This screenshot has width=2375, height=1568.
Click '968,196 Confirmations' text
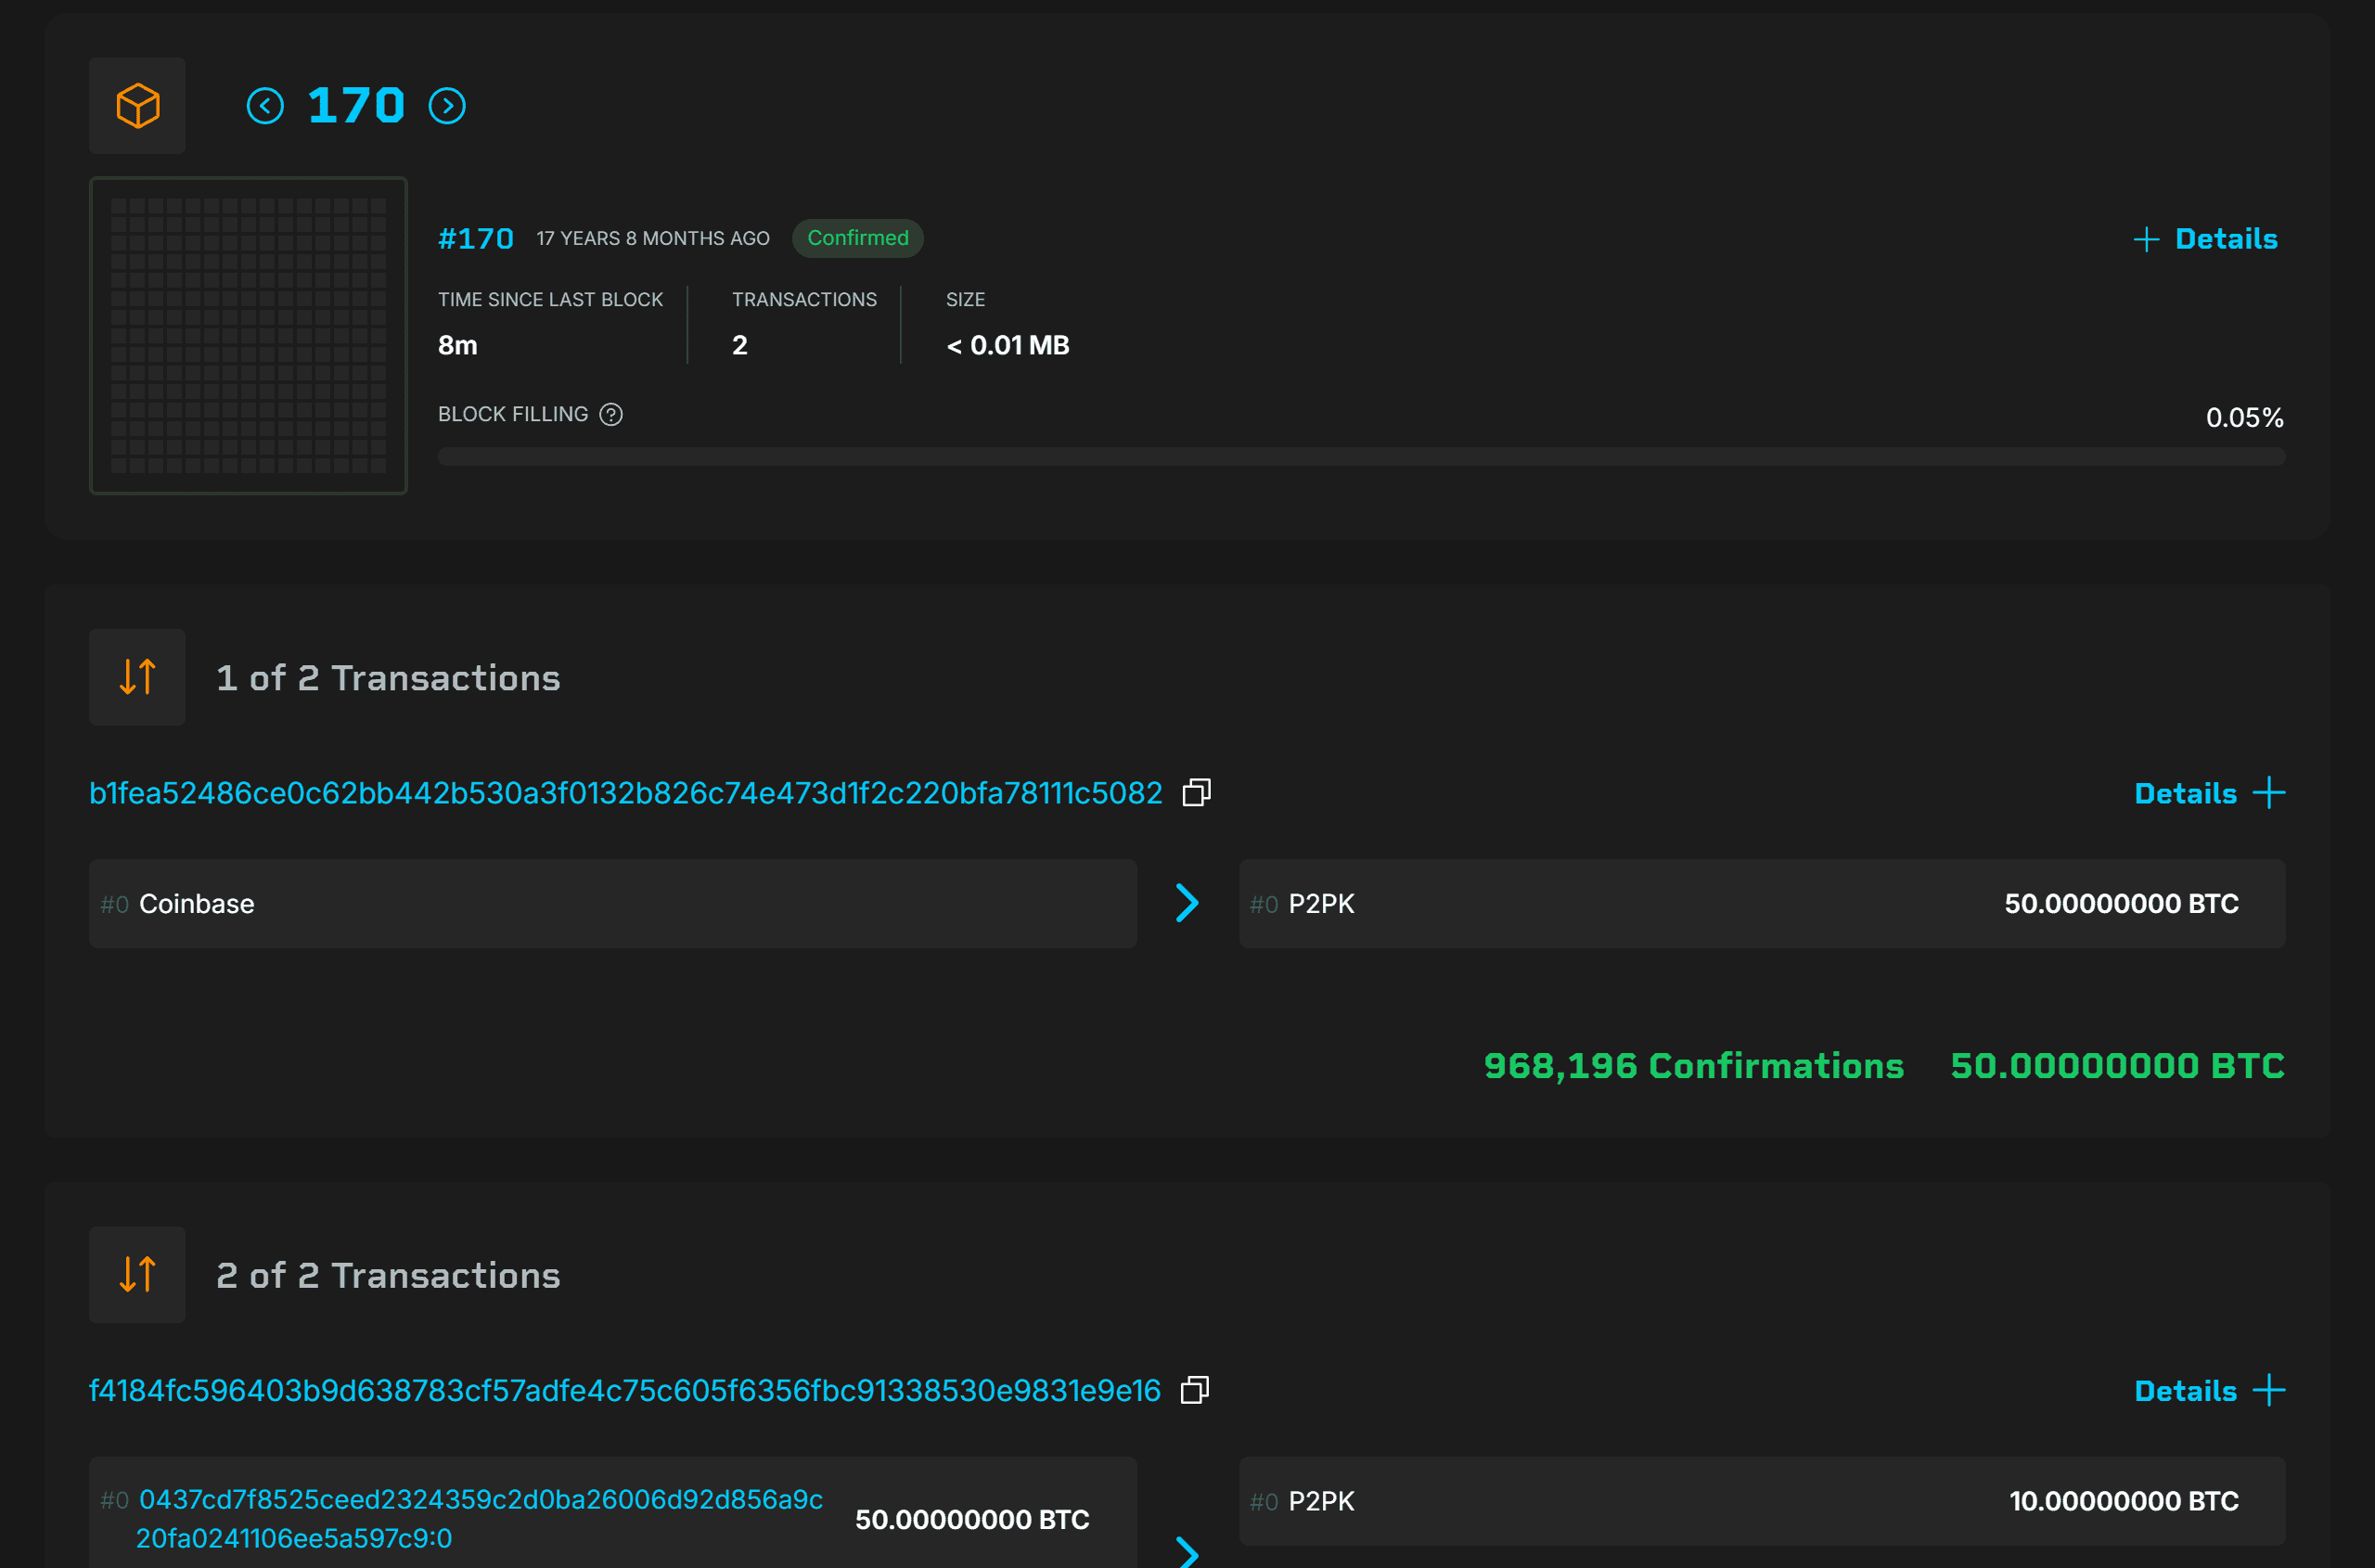pyautogui.click(x=1694, y=1066)
